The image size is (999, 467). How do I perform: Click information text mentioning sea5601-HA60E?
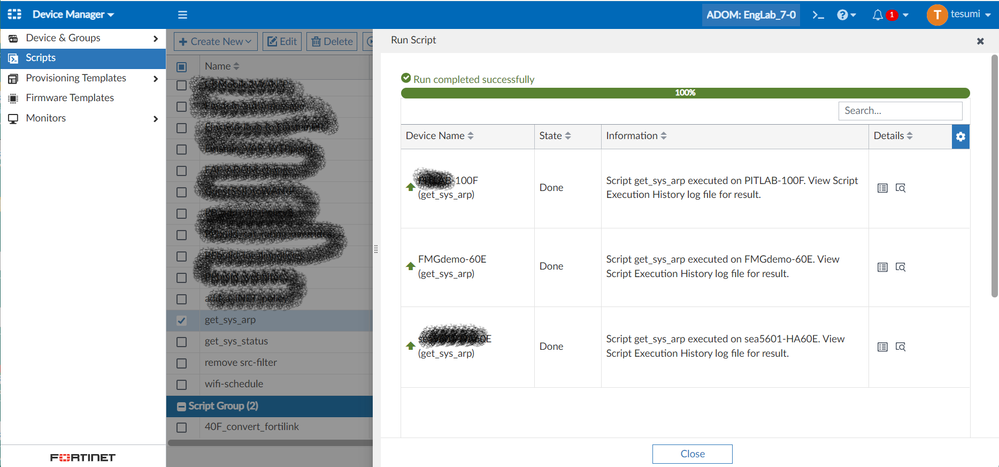[x=726, y=346]
